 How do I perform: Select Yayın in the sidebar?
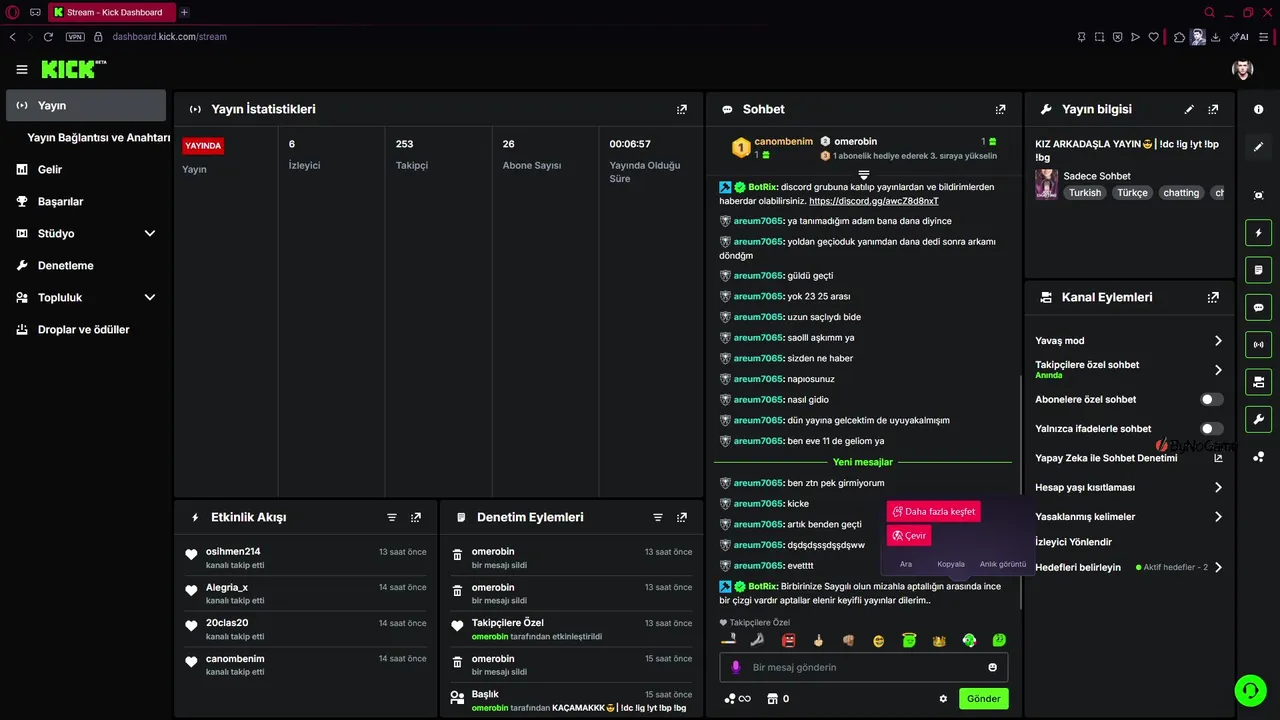(85, 105)
